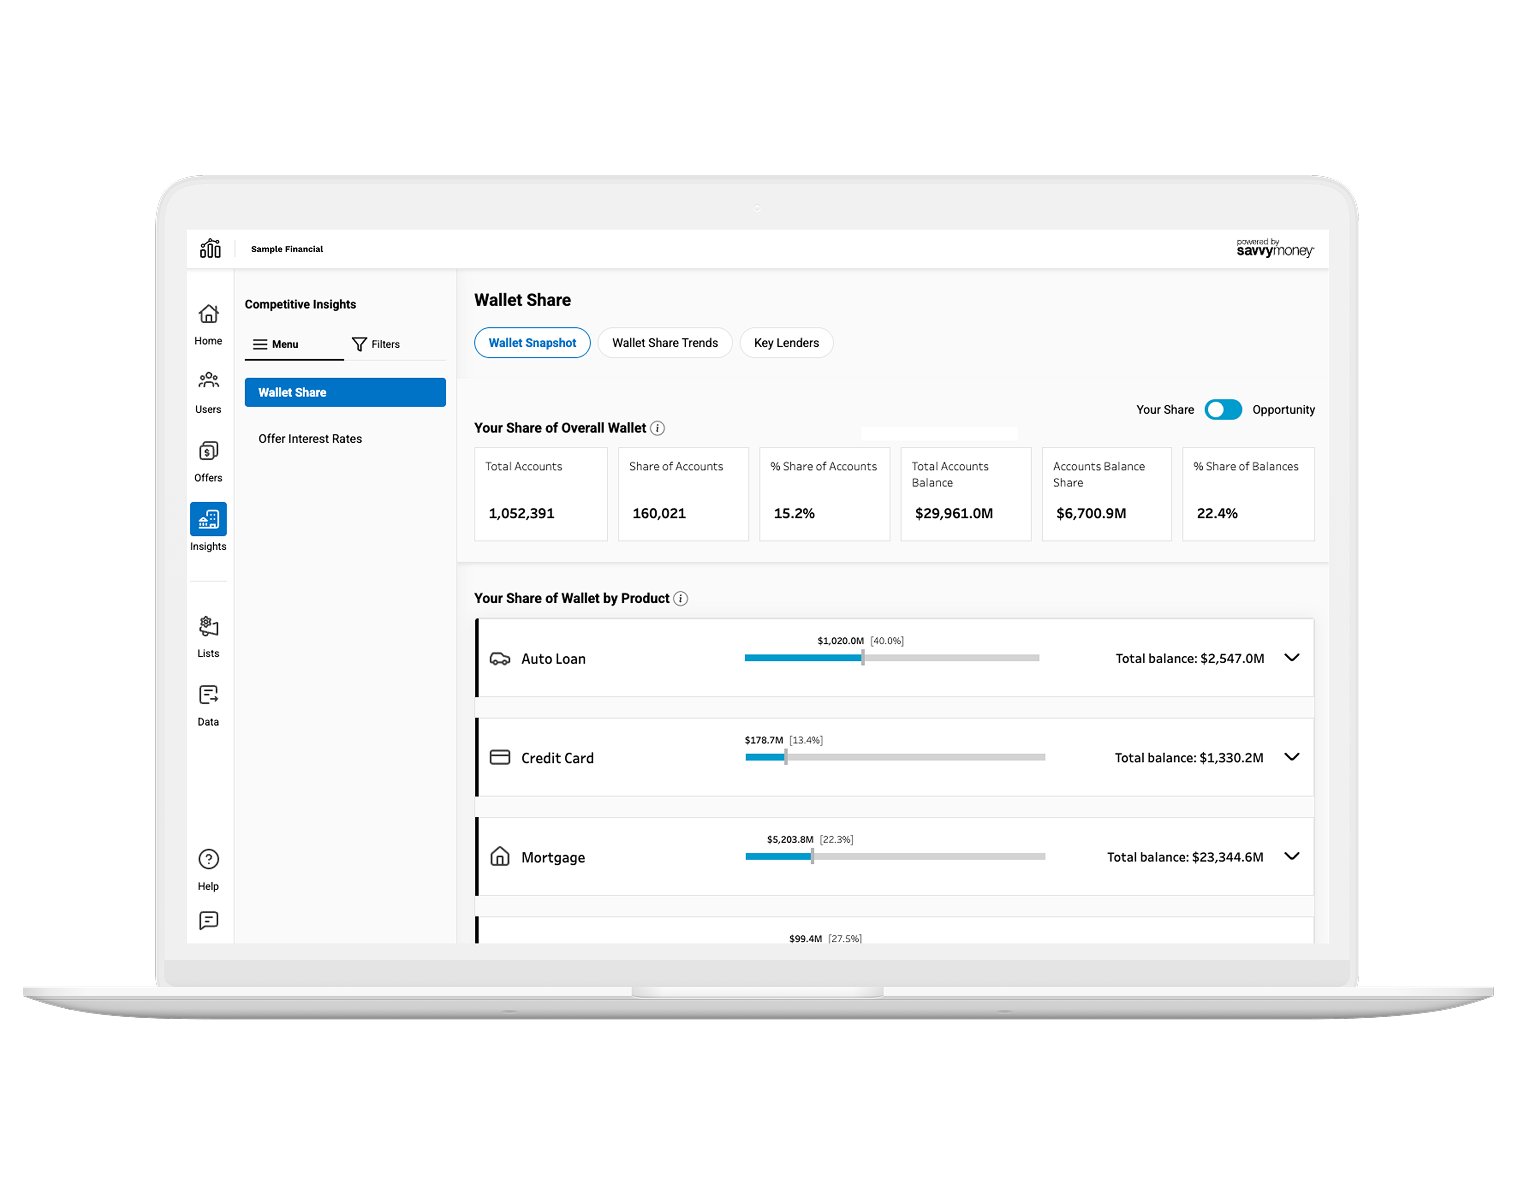This screenshot has height=1196, width=1518.
Task: Expand the Credit Card row chevron
Action: click(1291, 757)
